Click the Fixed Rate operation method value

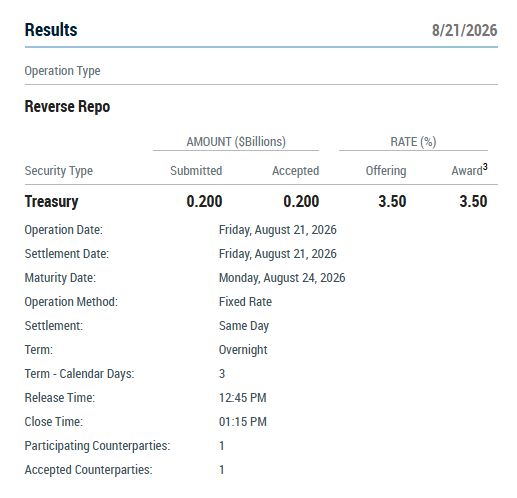245,302
